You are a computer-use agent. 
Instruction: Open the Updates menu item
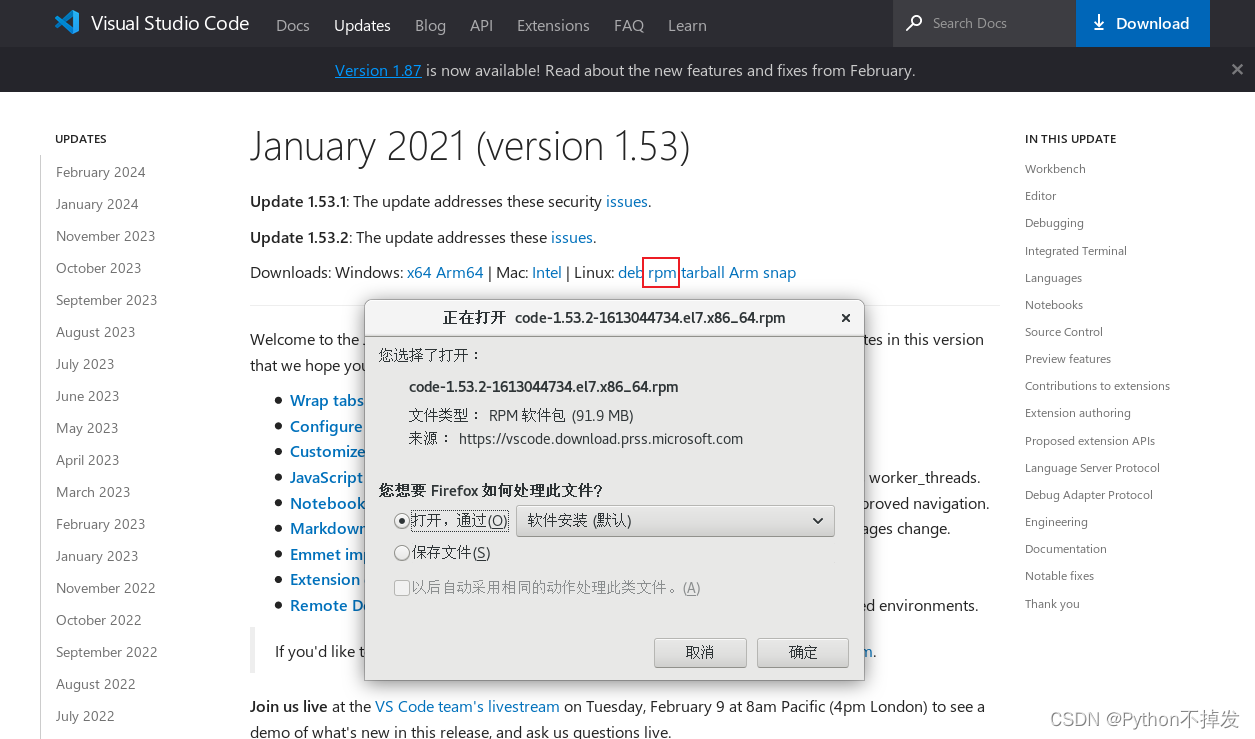[362, 25]
